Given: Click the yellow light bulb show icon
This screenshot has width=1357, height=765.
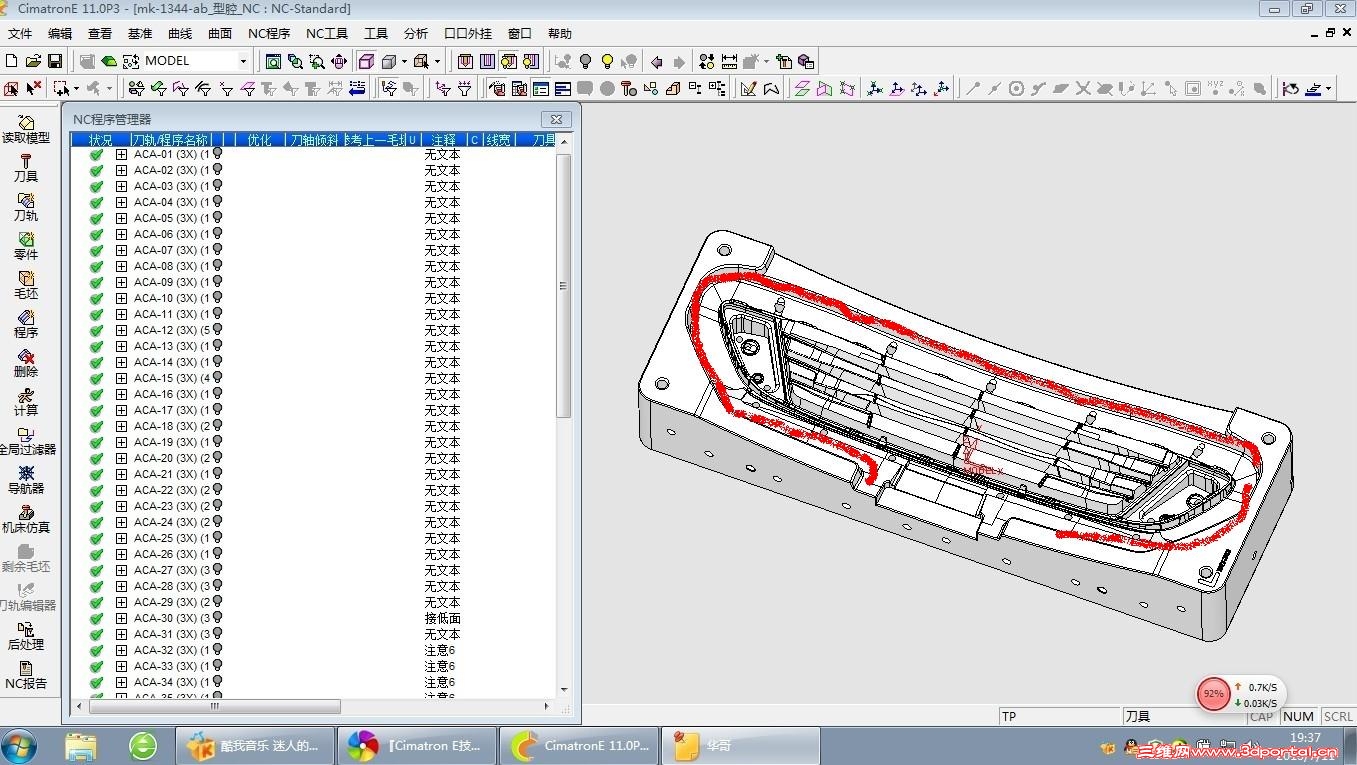Looking at the screenshot, I should tap(607, 61).
